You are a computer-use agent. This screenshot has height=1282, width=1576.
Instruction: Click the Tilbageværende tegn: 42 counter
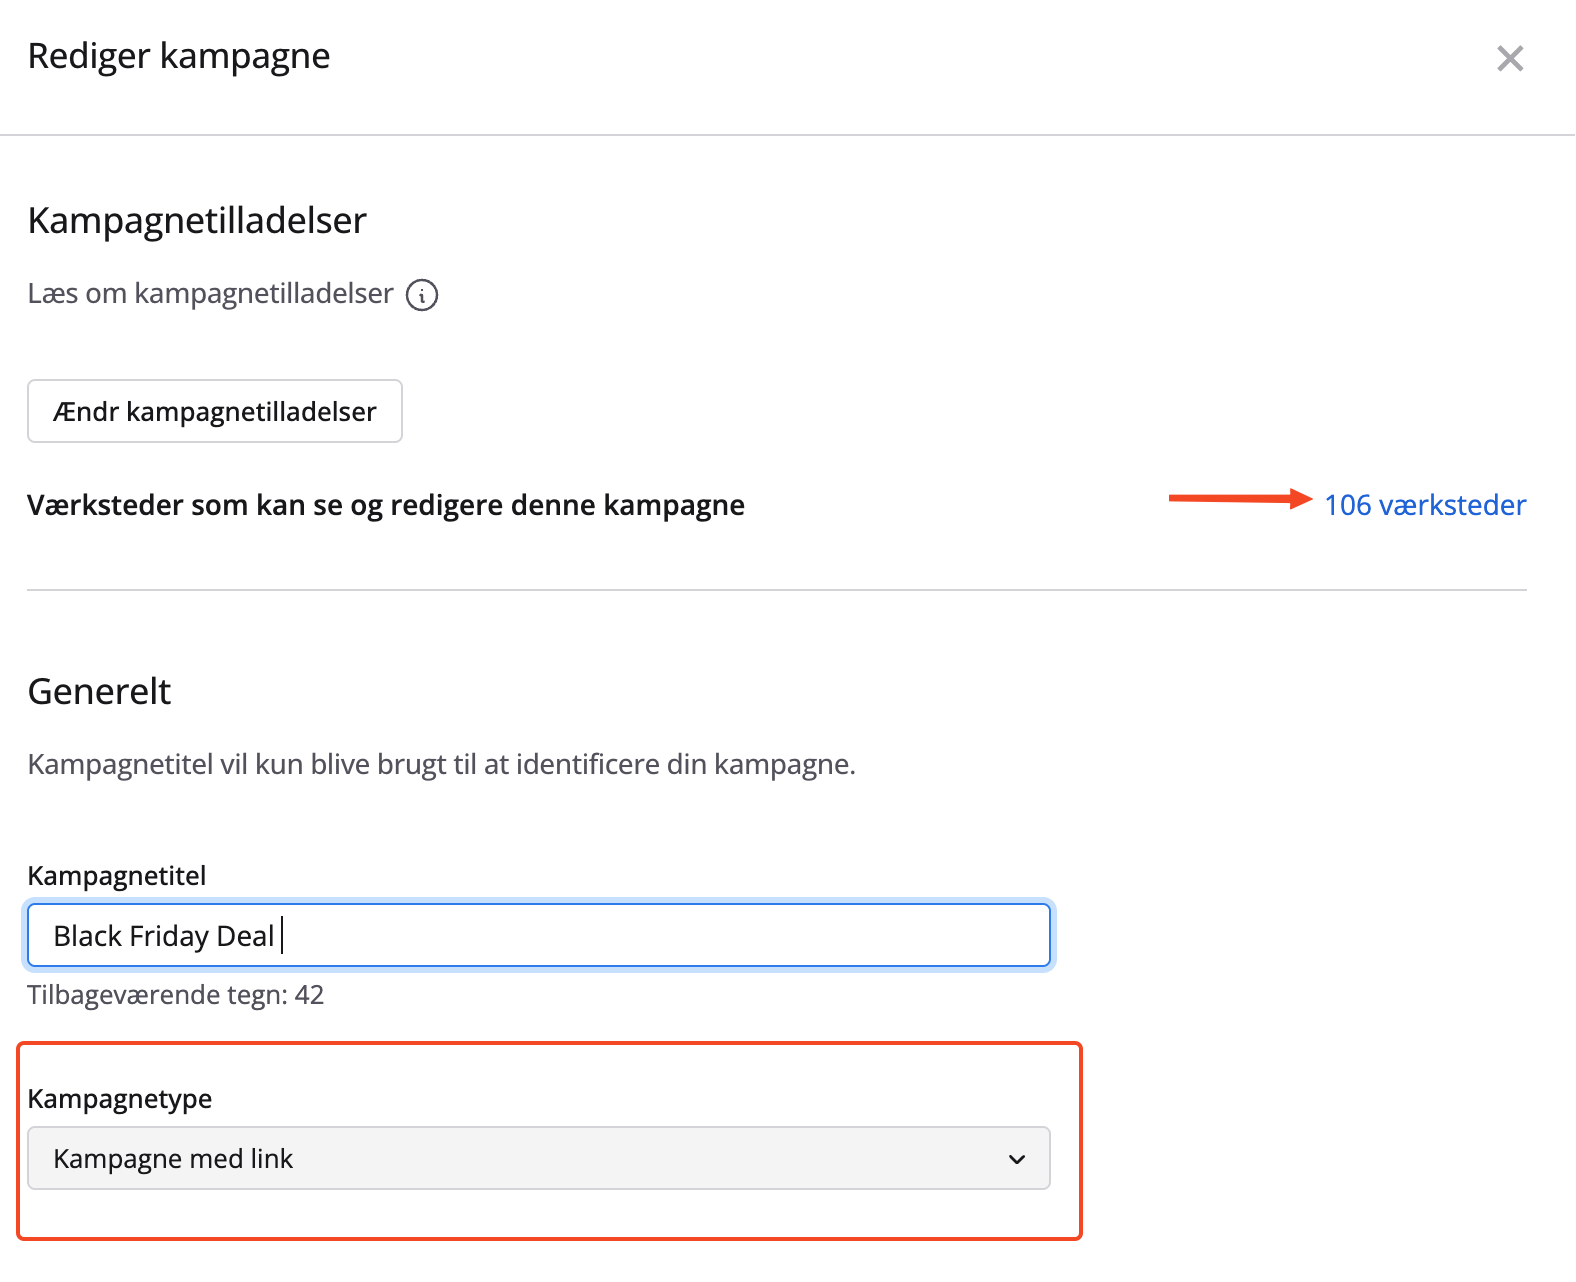pyautogui.click(x=176, y=995)
